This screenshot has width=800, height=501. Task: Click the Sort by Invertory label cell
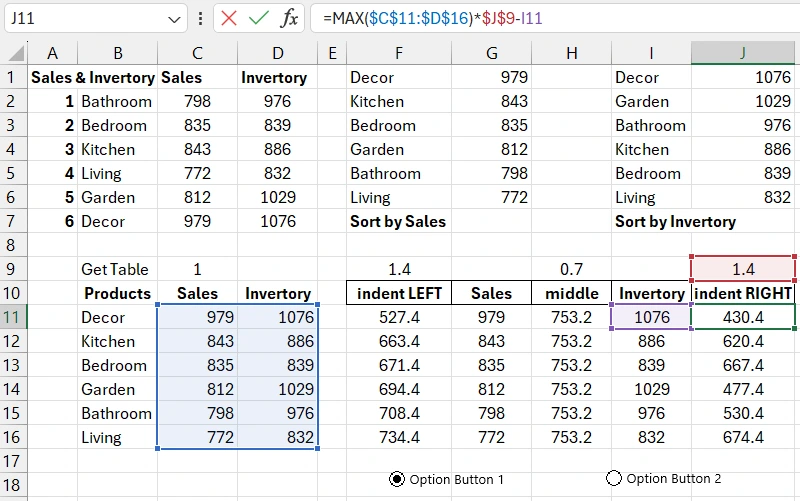[675, 221]
